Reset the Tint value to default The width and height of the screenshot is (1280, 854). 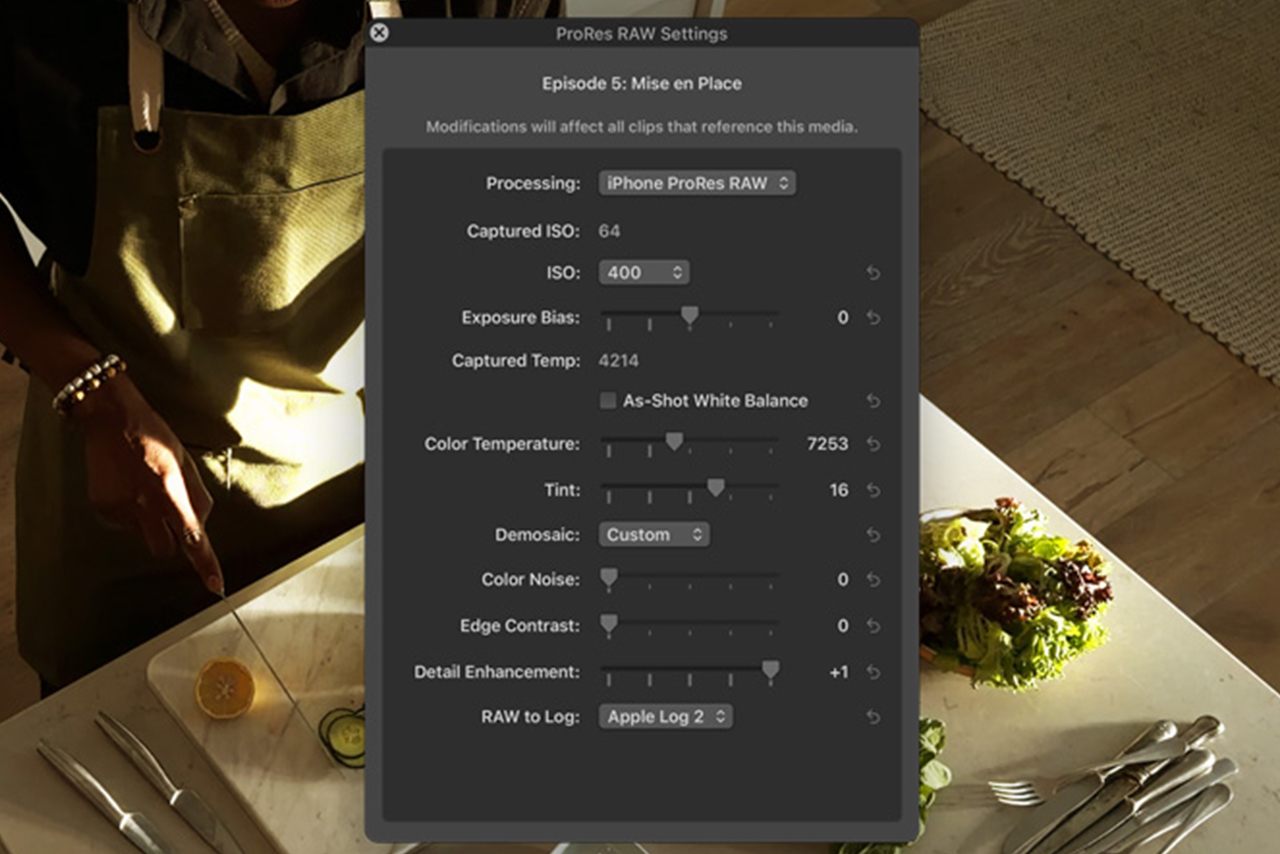pos(873,490)
